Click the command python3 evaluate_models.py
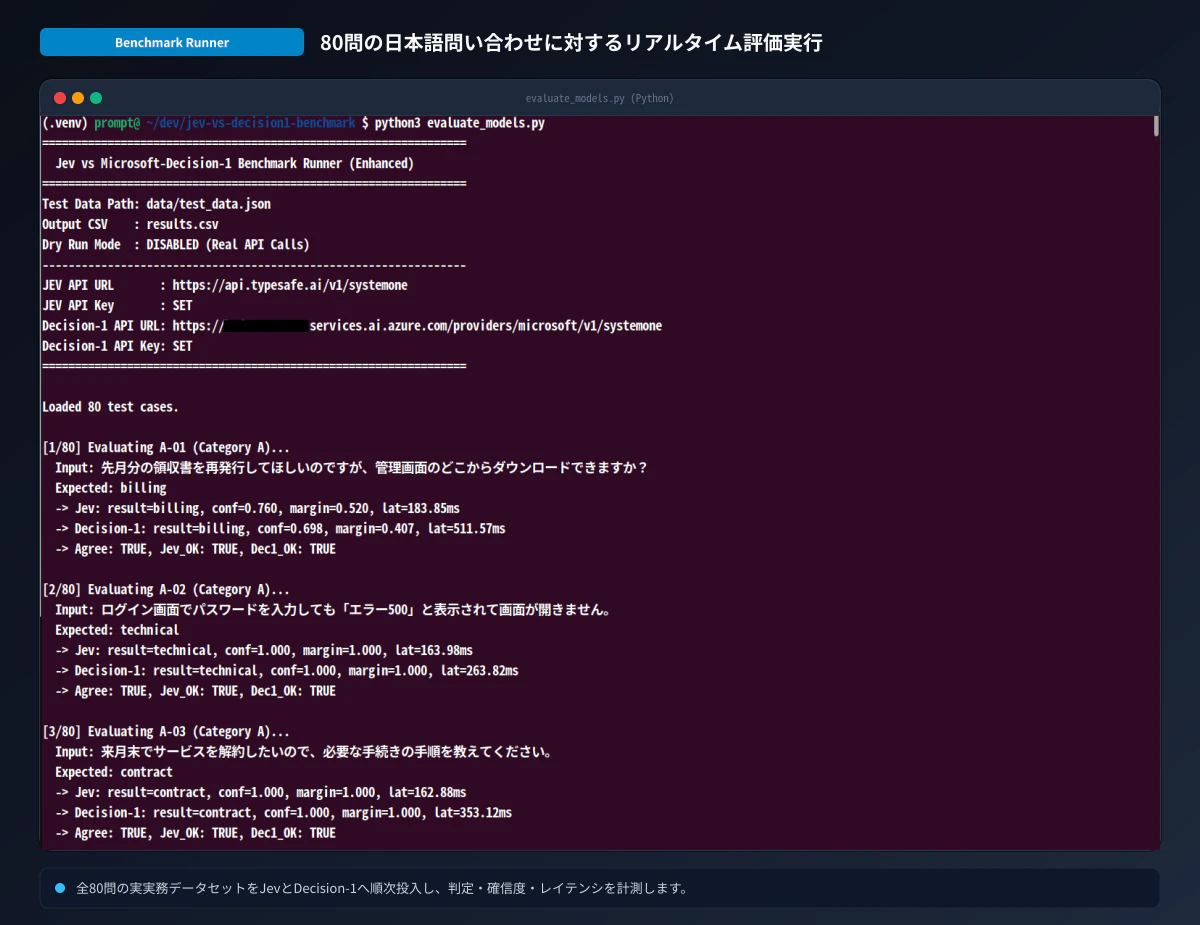 tap(460, 123)
